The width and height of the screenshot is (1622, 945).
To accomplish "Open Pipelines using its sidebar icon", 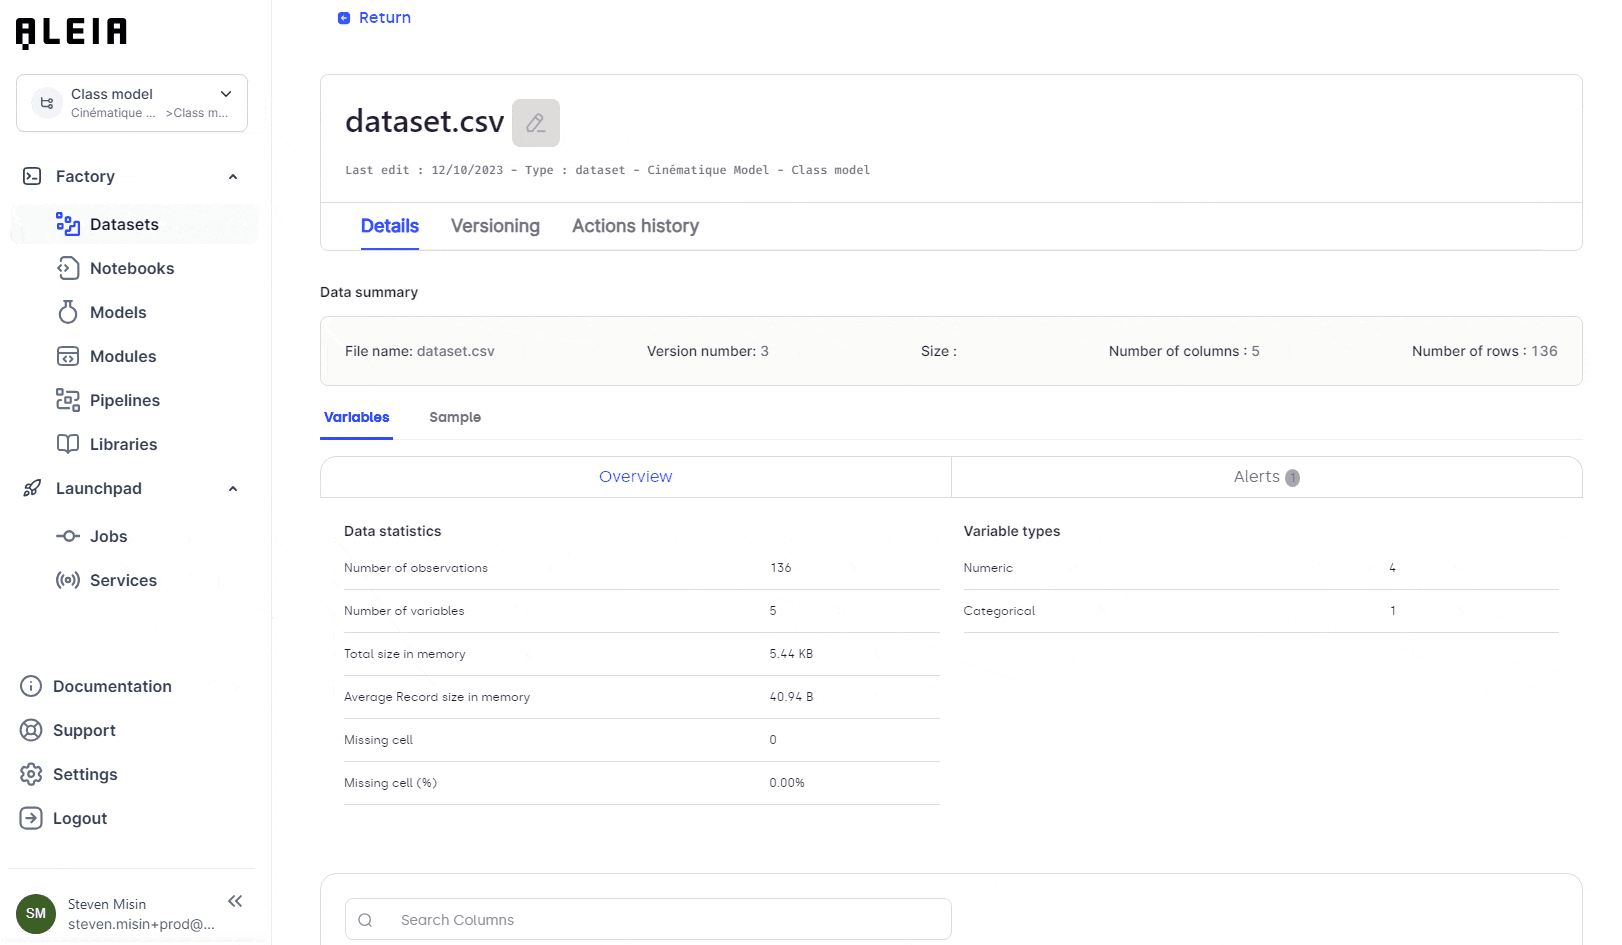I will pos(67,400).
